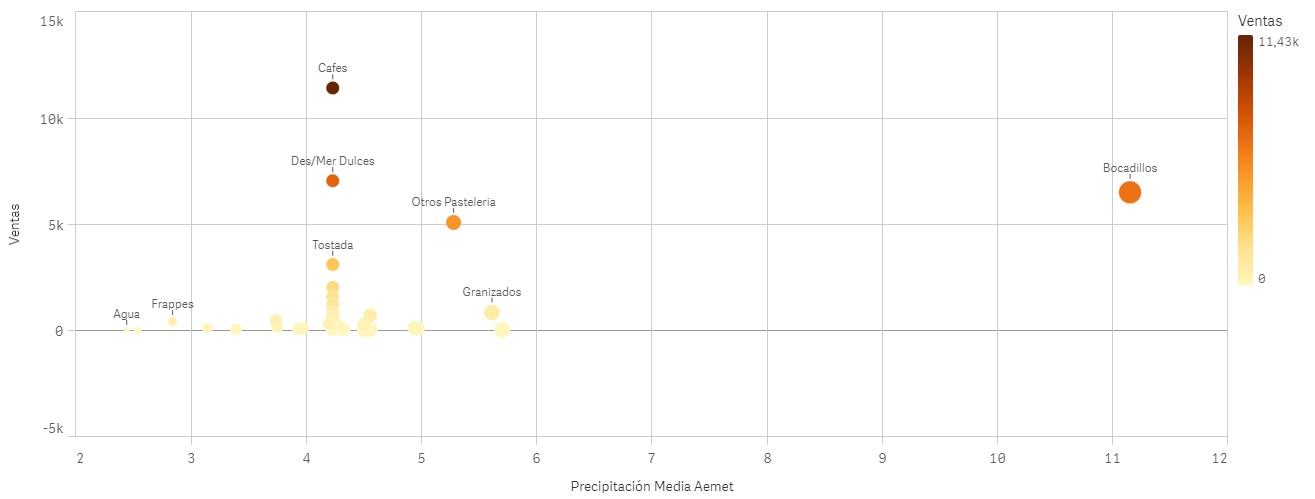Click the Bocadillos text label
Viewport: 1315px width, 499px height.
pyautogui.click(x=1130, y=168)
